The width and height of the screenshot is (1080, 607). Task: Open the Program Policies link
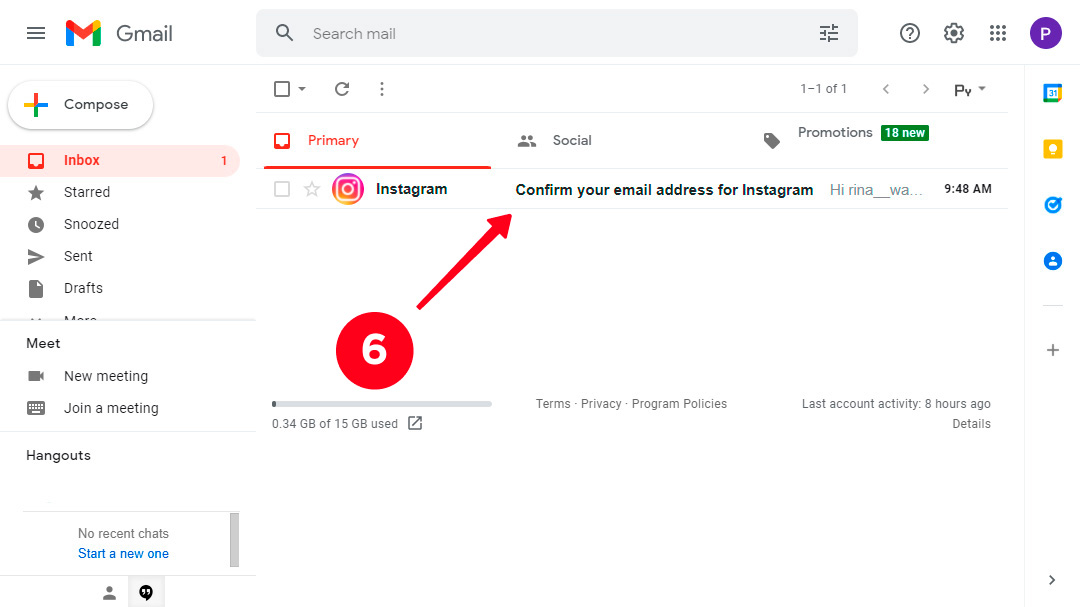[679, 404]
